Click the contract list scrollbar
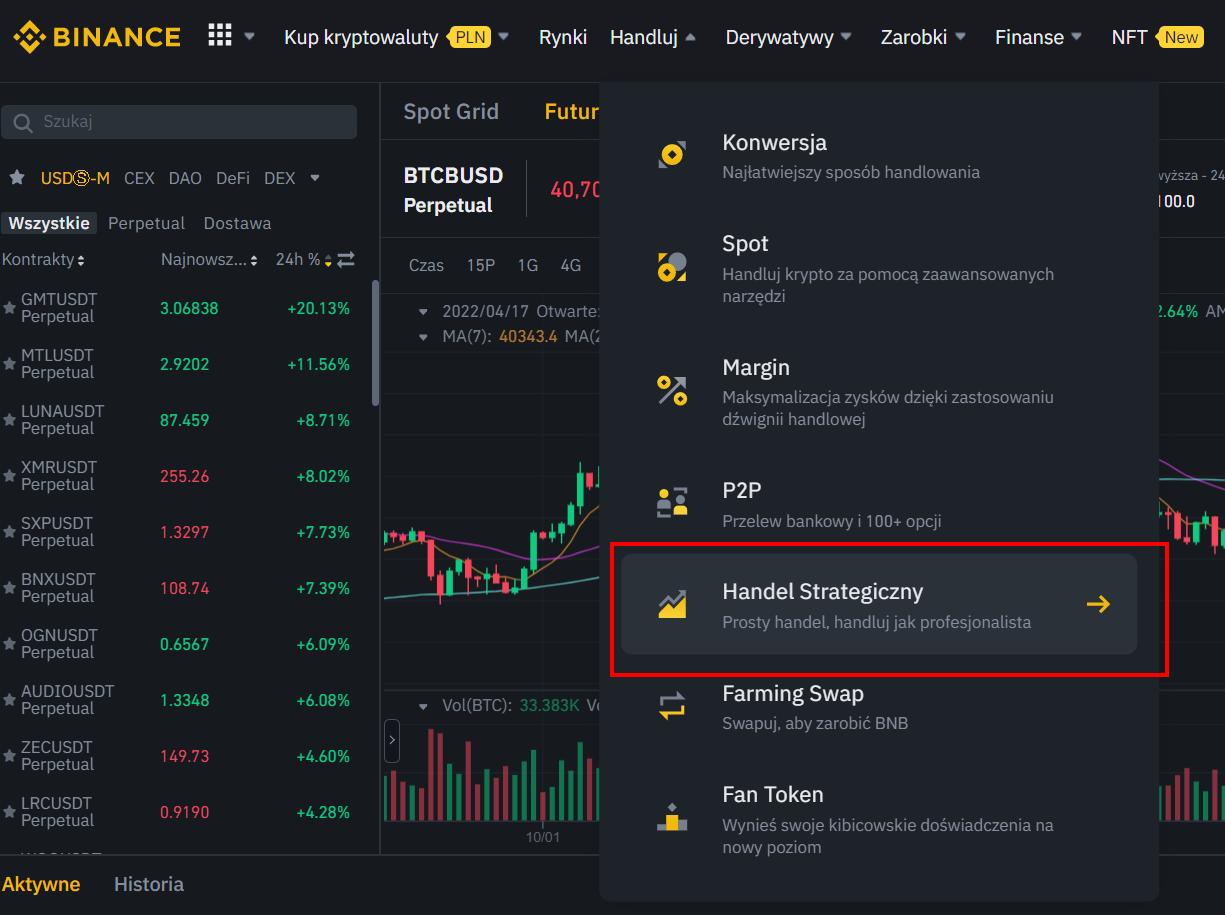1225x915 pixels. [x=376, y=342]
